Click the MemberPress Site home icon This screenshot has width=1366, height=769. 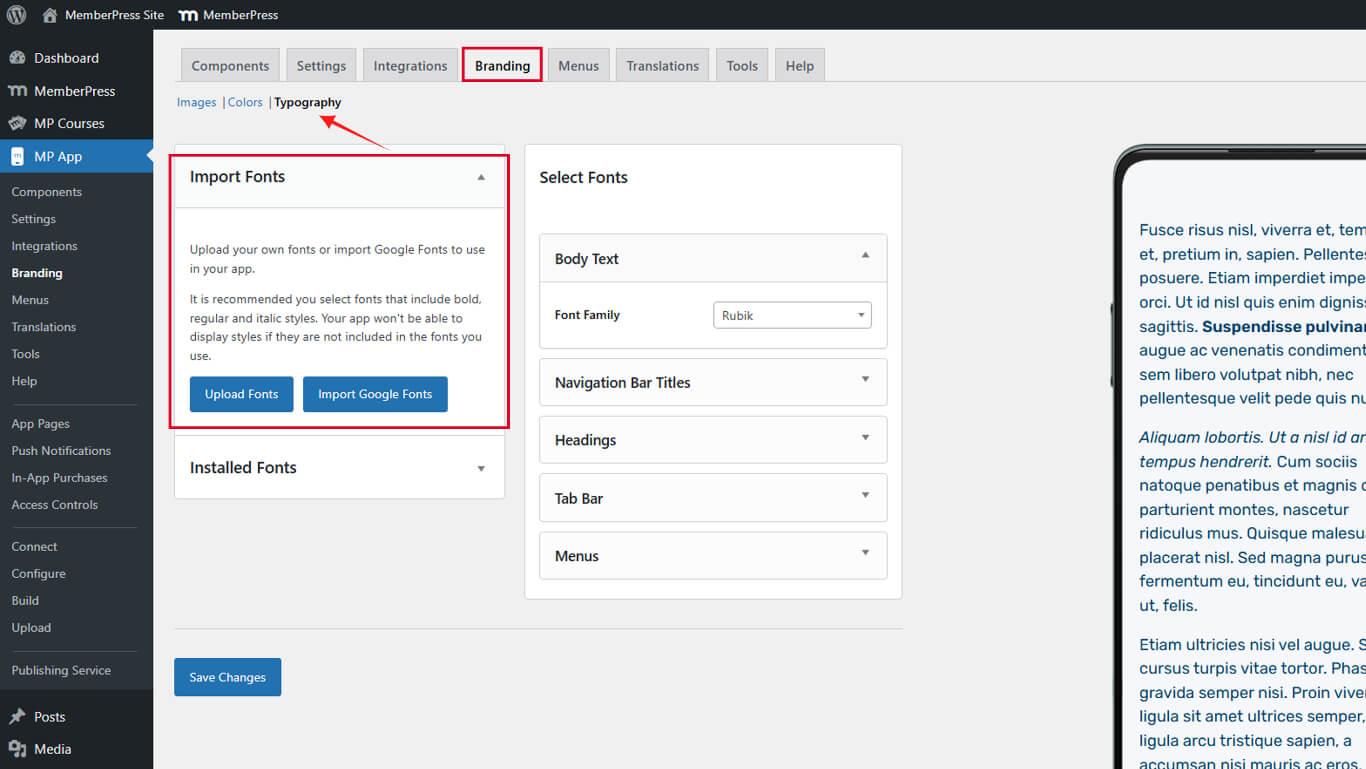coord(50,15)
